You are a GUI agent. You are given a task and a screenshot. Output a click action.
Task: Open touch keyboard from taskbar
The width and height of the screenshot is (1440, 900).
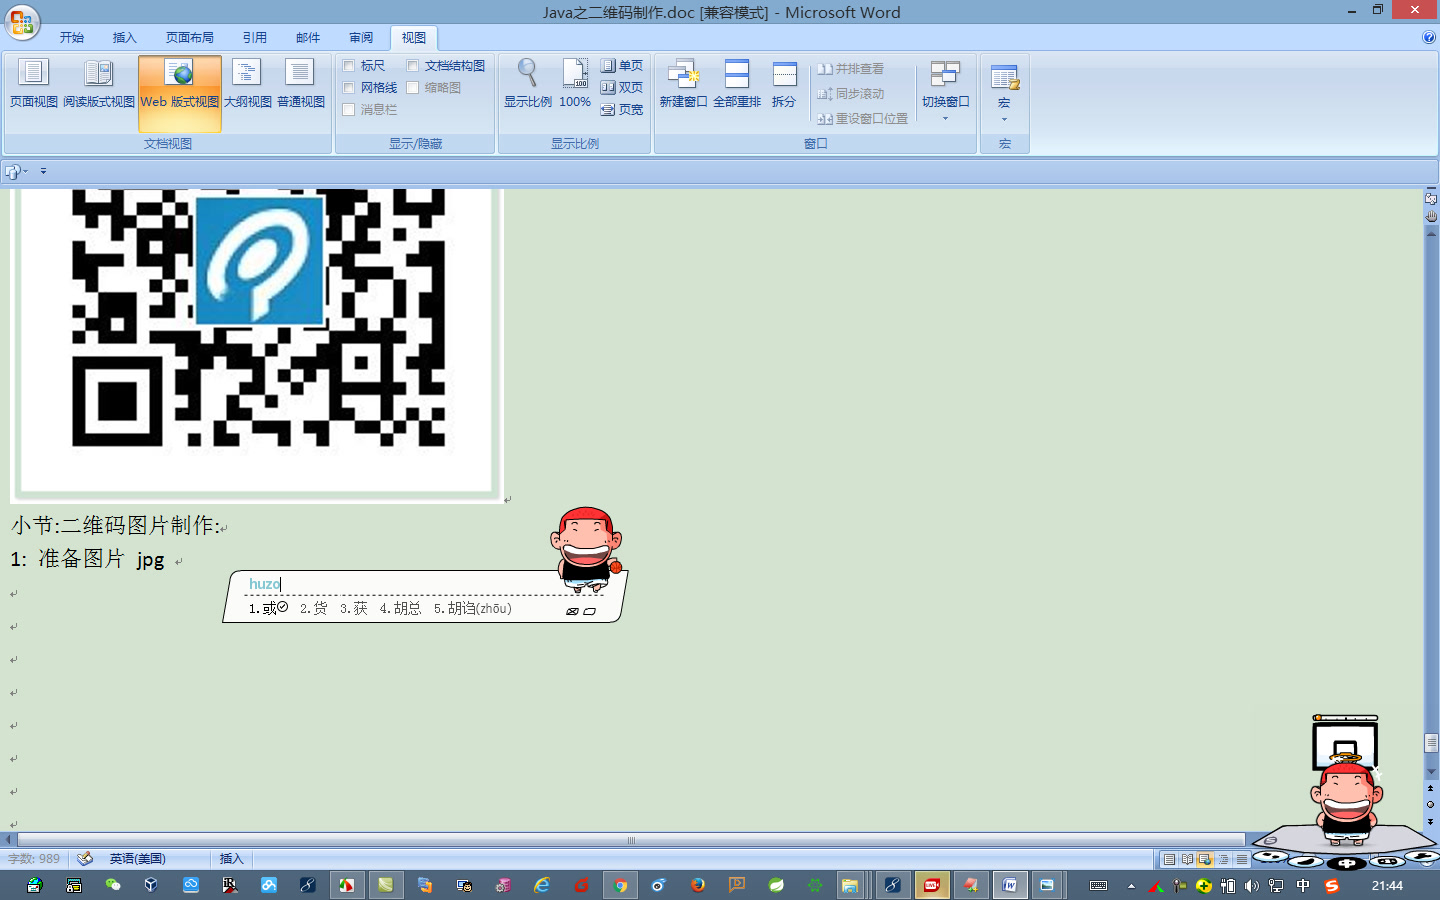1098,886
